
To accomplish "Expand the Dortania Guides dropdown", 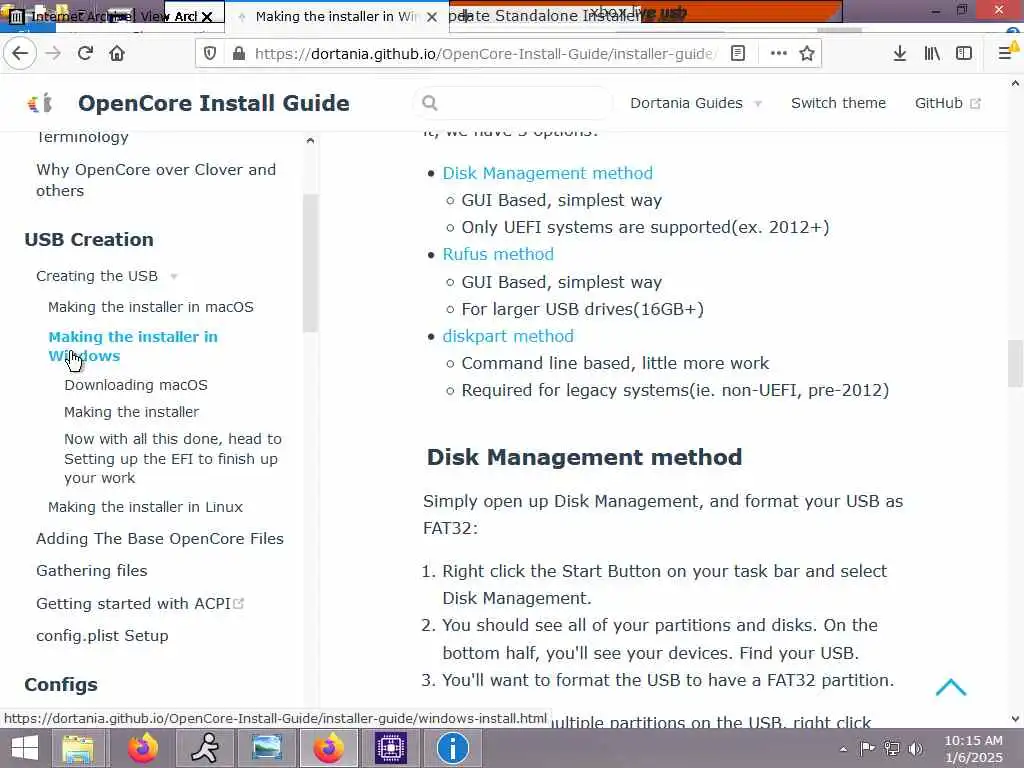I will (696, 103).
